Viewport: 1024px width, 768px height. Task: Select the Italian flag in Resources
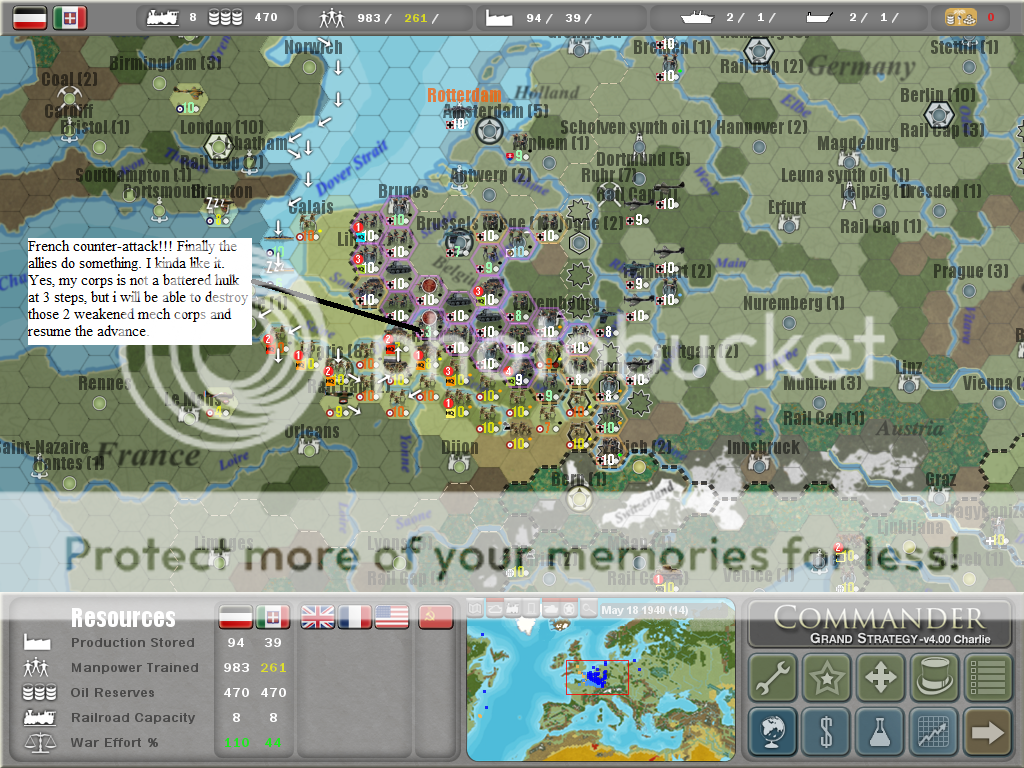click(273, 617)
